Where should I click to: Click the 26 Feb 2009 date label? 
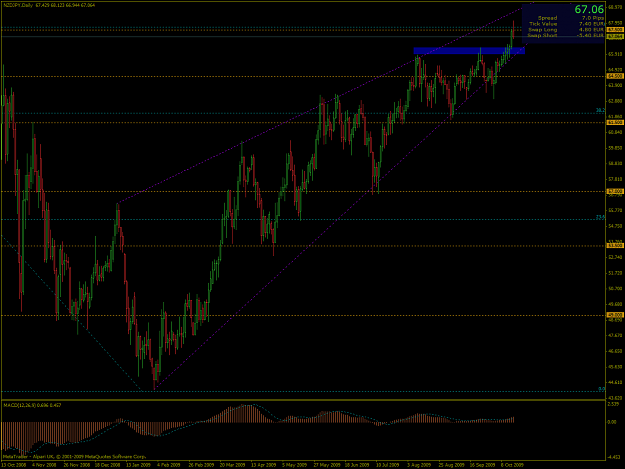(201, 465)
